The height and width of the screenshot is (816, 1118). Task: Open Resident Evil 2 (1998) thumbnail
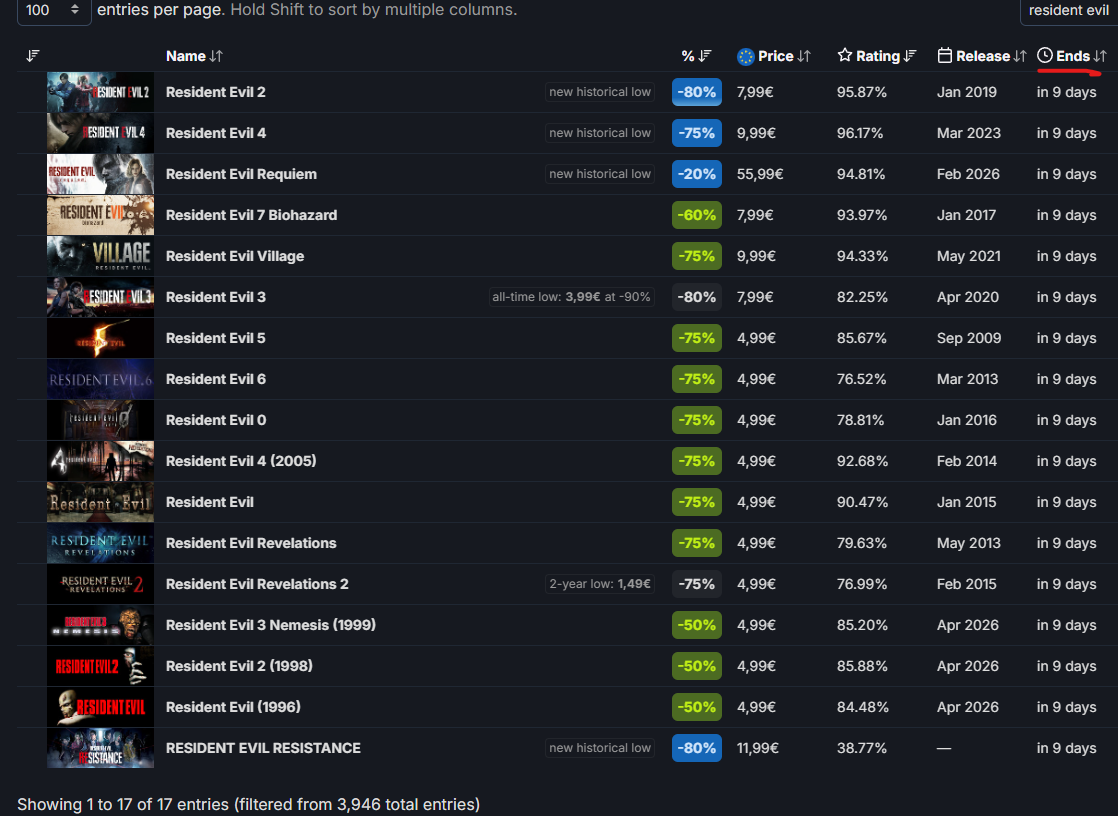101,666
